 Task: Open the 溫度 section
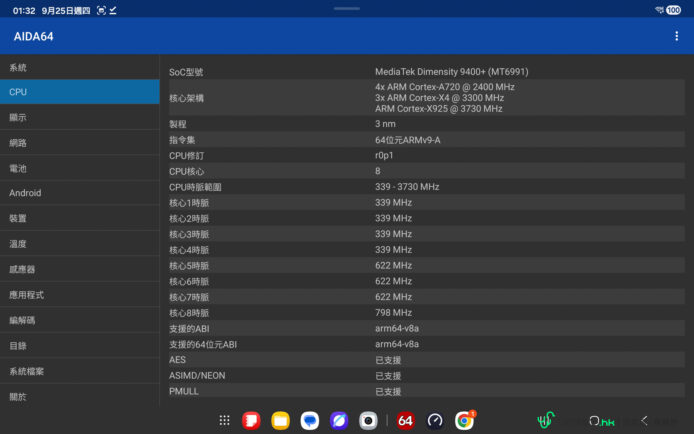point(80,244)
